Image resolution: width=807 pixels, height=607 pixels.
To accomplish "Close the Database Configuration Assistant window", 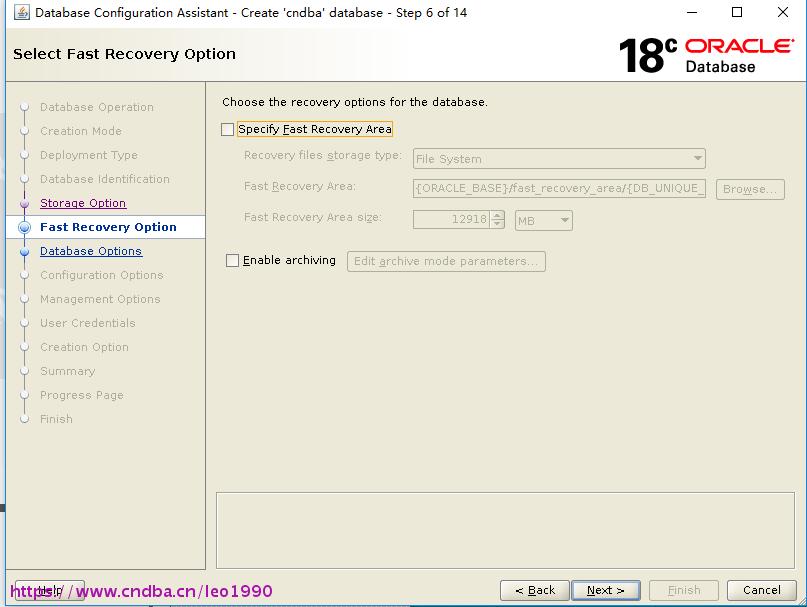I will (x=783, y=12).
